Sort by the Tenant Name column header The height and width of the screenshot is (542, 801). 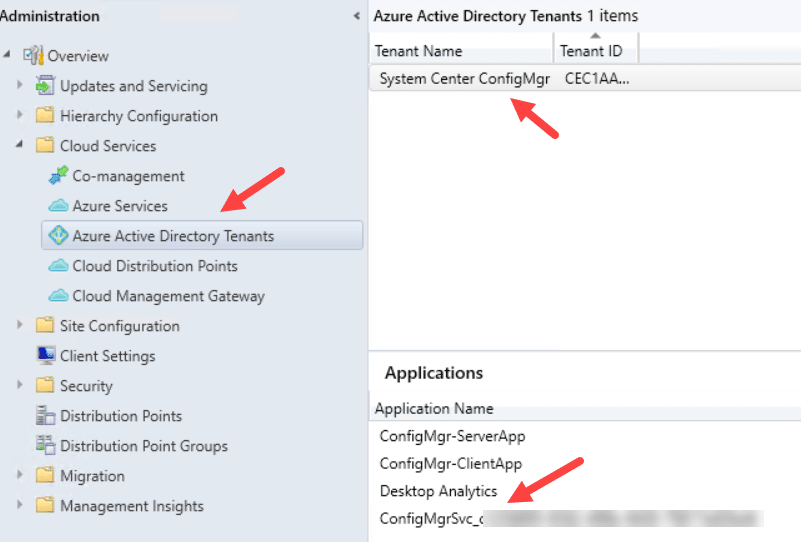(x=461, y=51)
